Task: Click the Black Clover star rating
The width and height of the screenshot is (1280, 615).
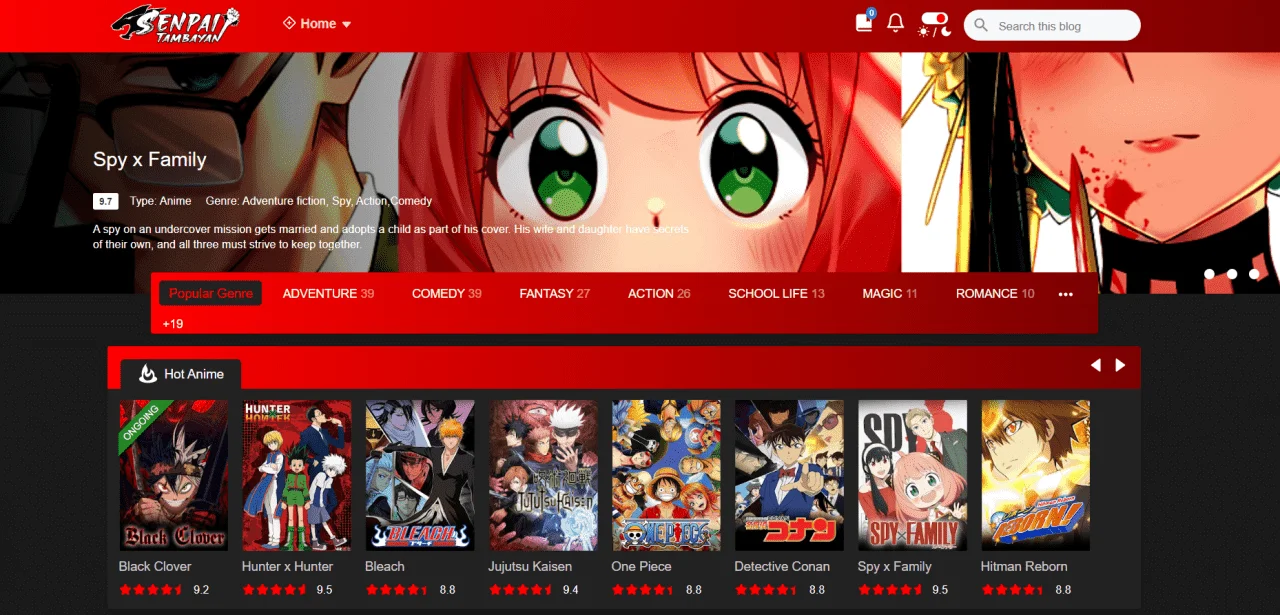Action: 150,590
